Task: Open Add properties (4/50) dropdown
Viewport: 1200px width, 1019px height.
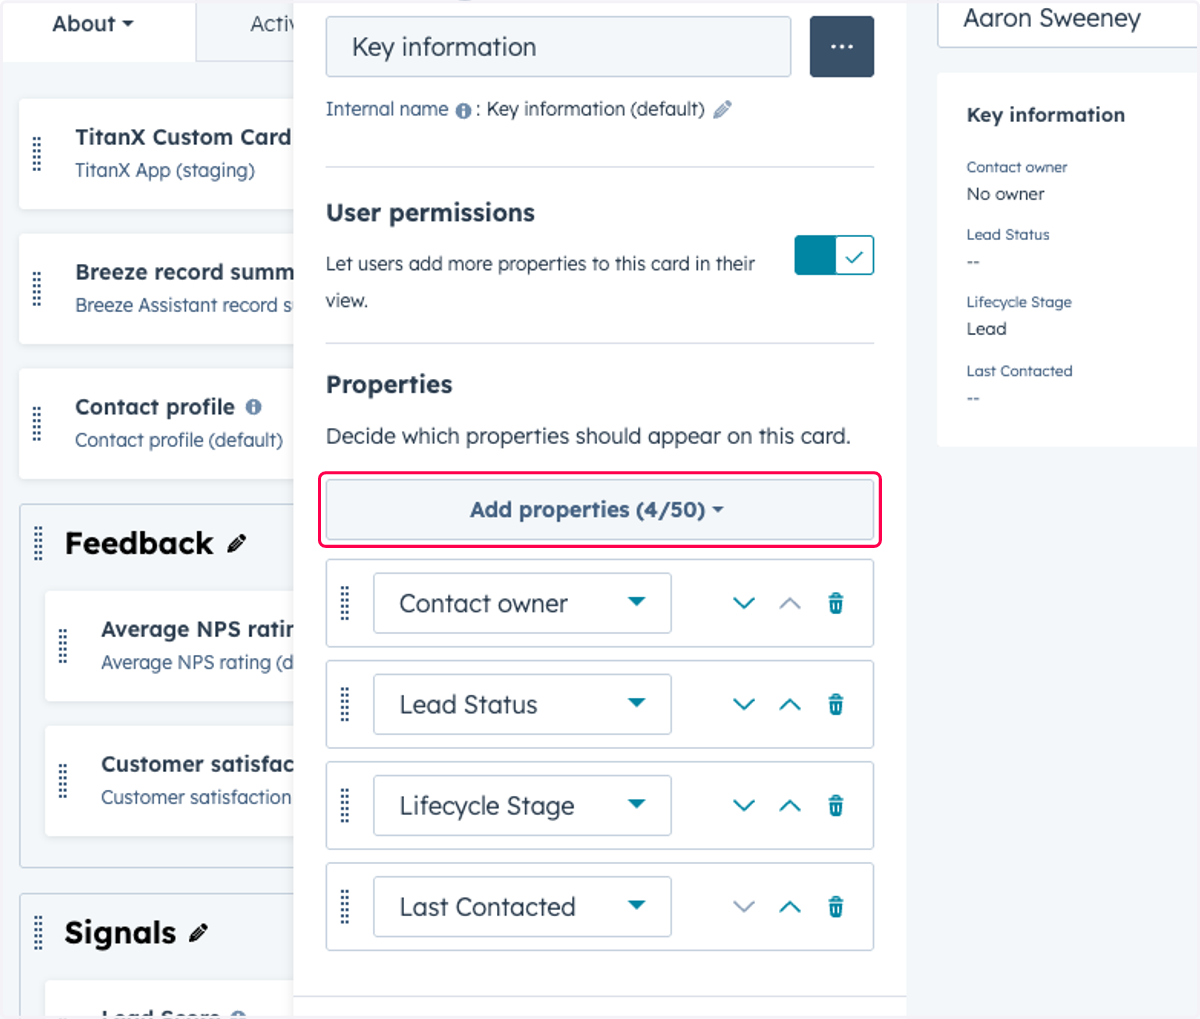Action: click(599, 510)
